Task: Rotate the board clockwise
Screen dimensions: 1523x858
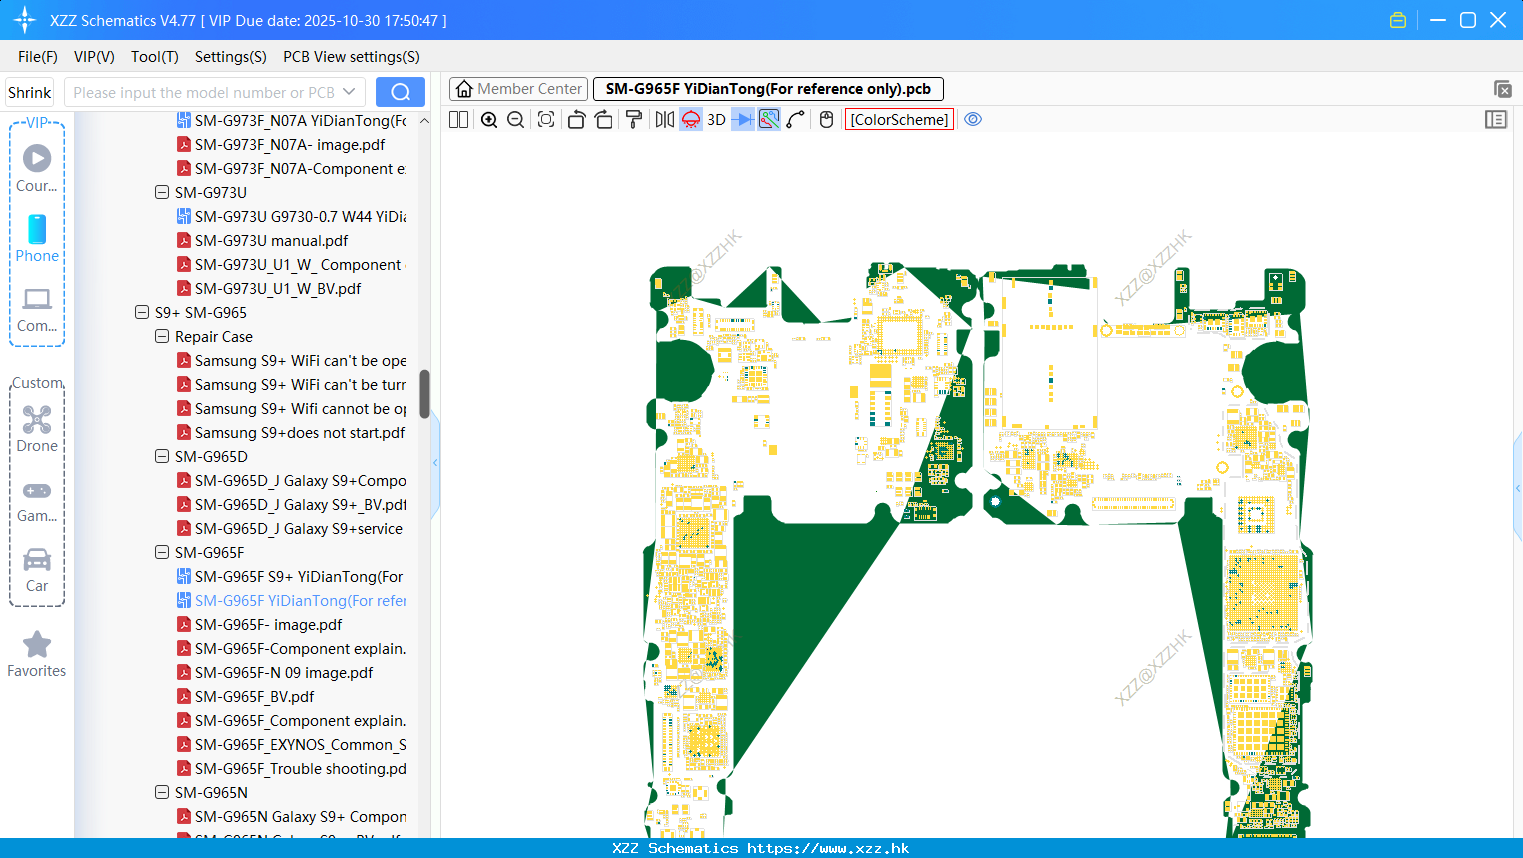Action: pyautogui.click(x=604, y=120)
